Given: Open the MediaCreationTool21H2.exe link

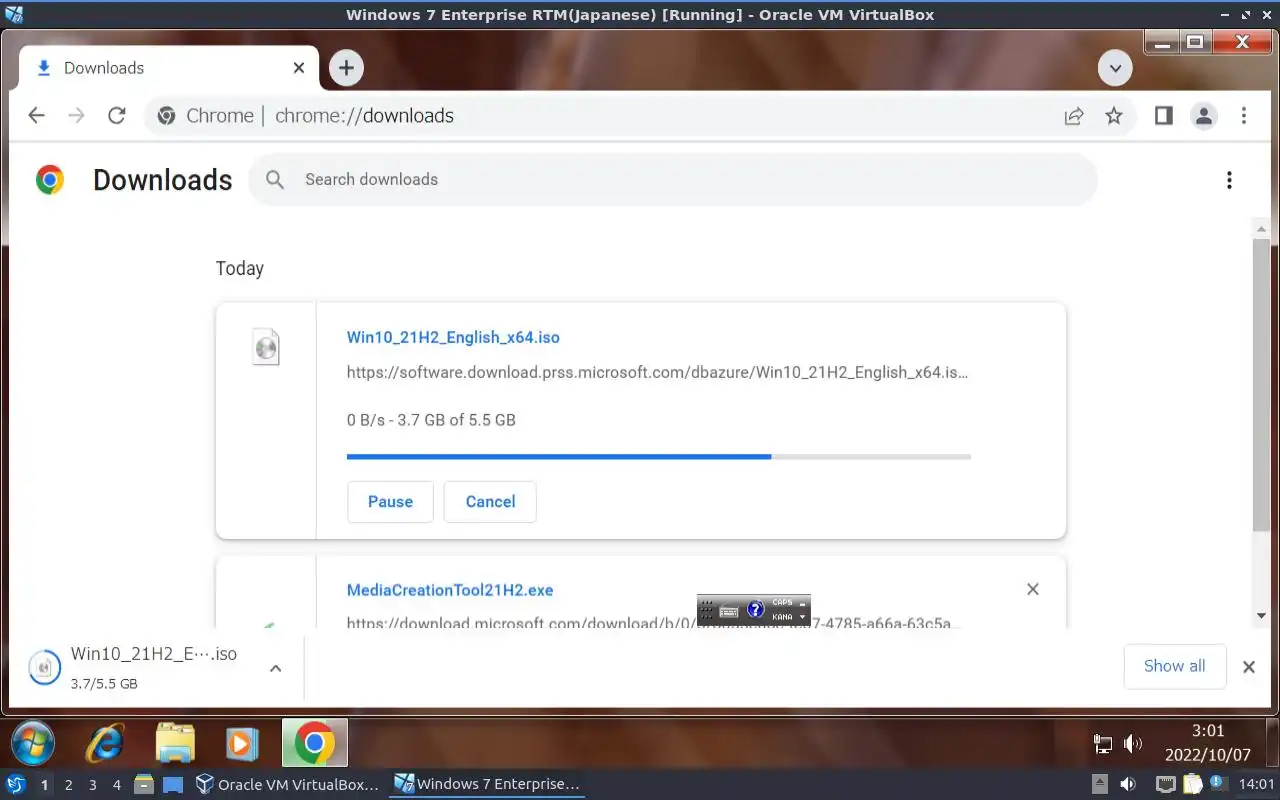Looking at the screenshot, I should click(x=450, y=590).
